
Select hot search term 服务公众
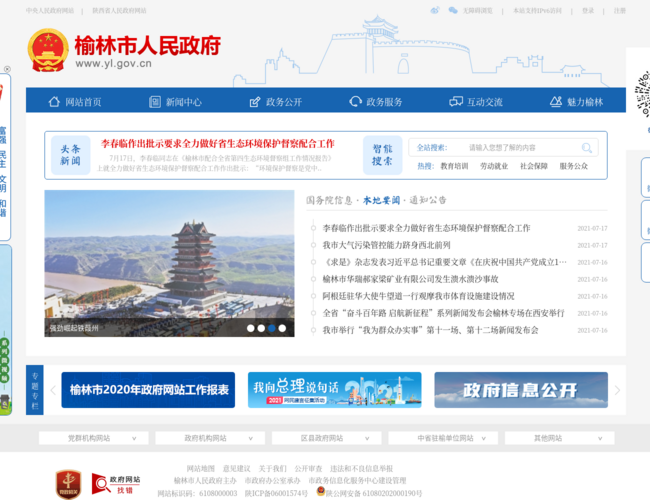pos(574,166)
